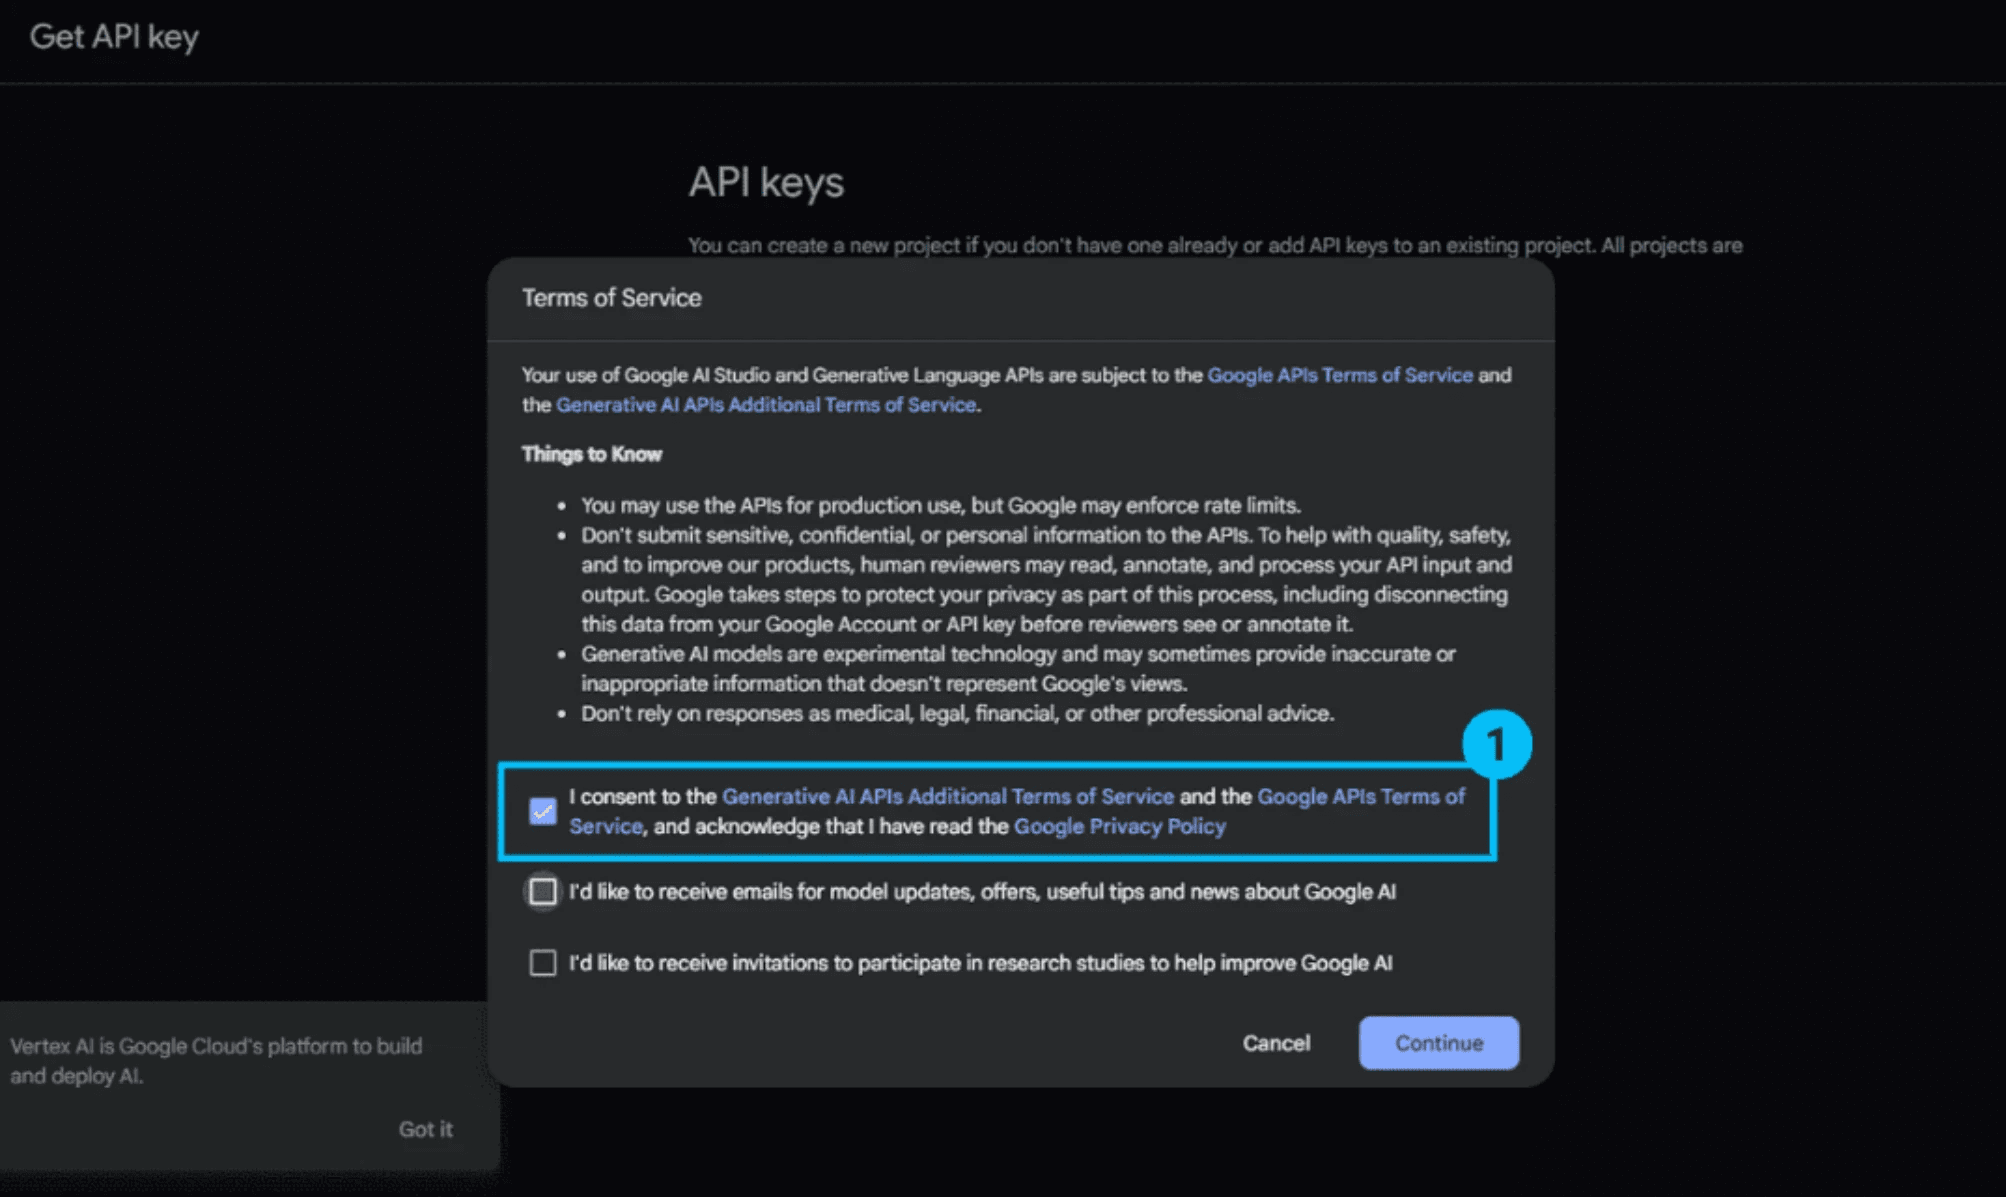Click the Cancel button in the dialog
Image resolution: width=2006 pixels, height=1197 pixels.
1276,1043
